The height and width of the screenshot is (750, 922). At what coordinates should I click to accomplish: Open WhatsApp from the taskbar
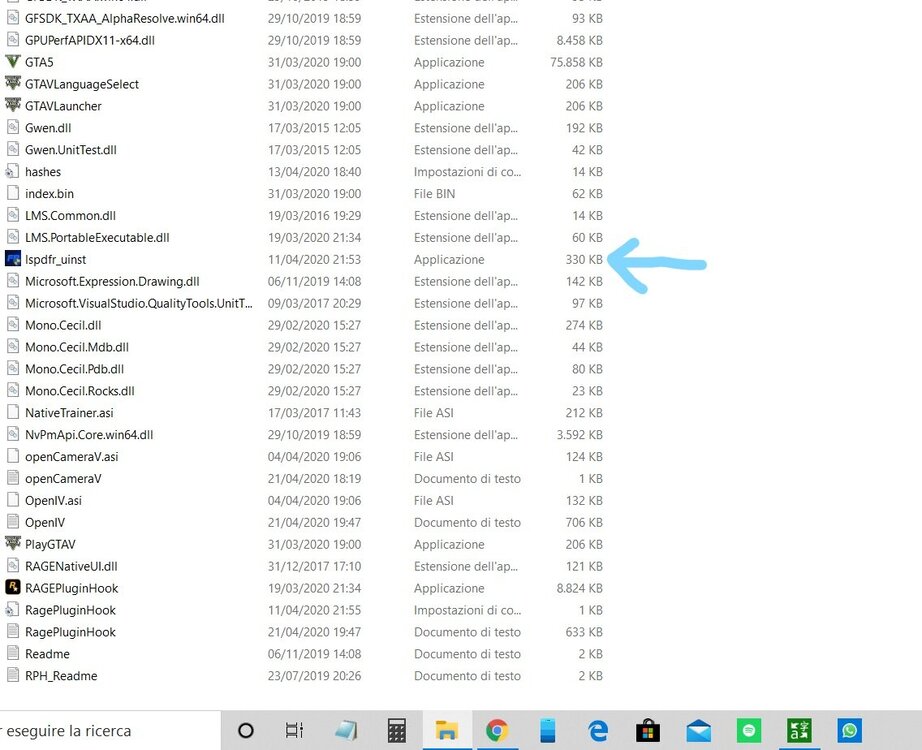point(850,730)
